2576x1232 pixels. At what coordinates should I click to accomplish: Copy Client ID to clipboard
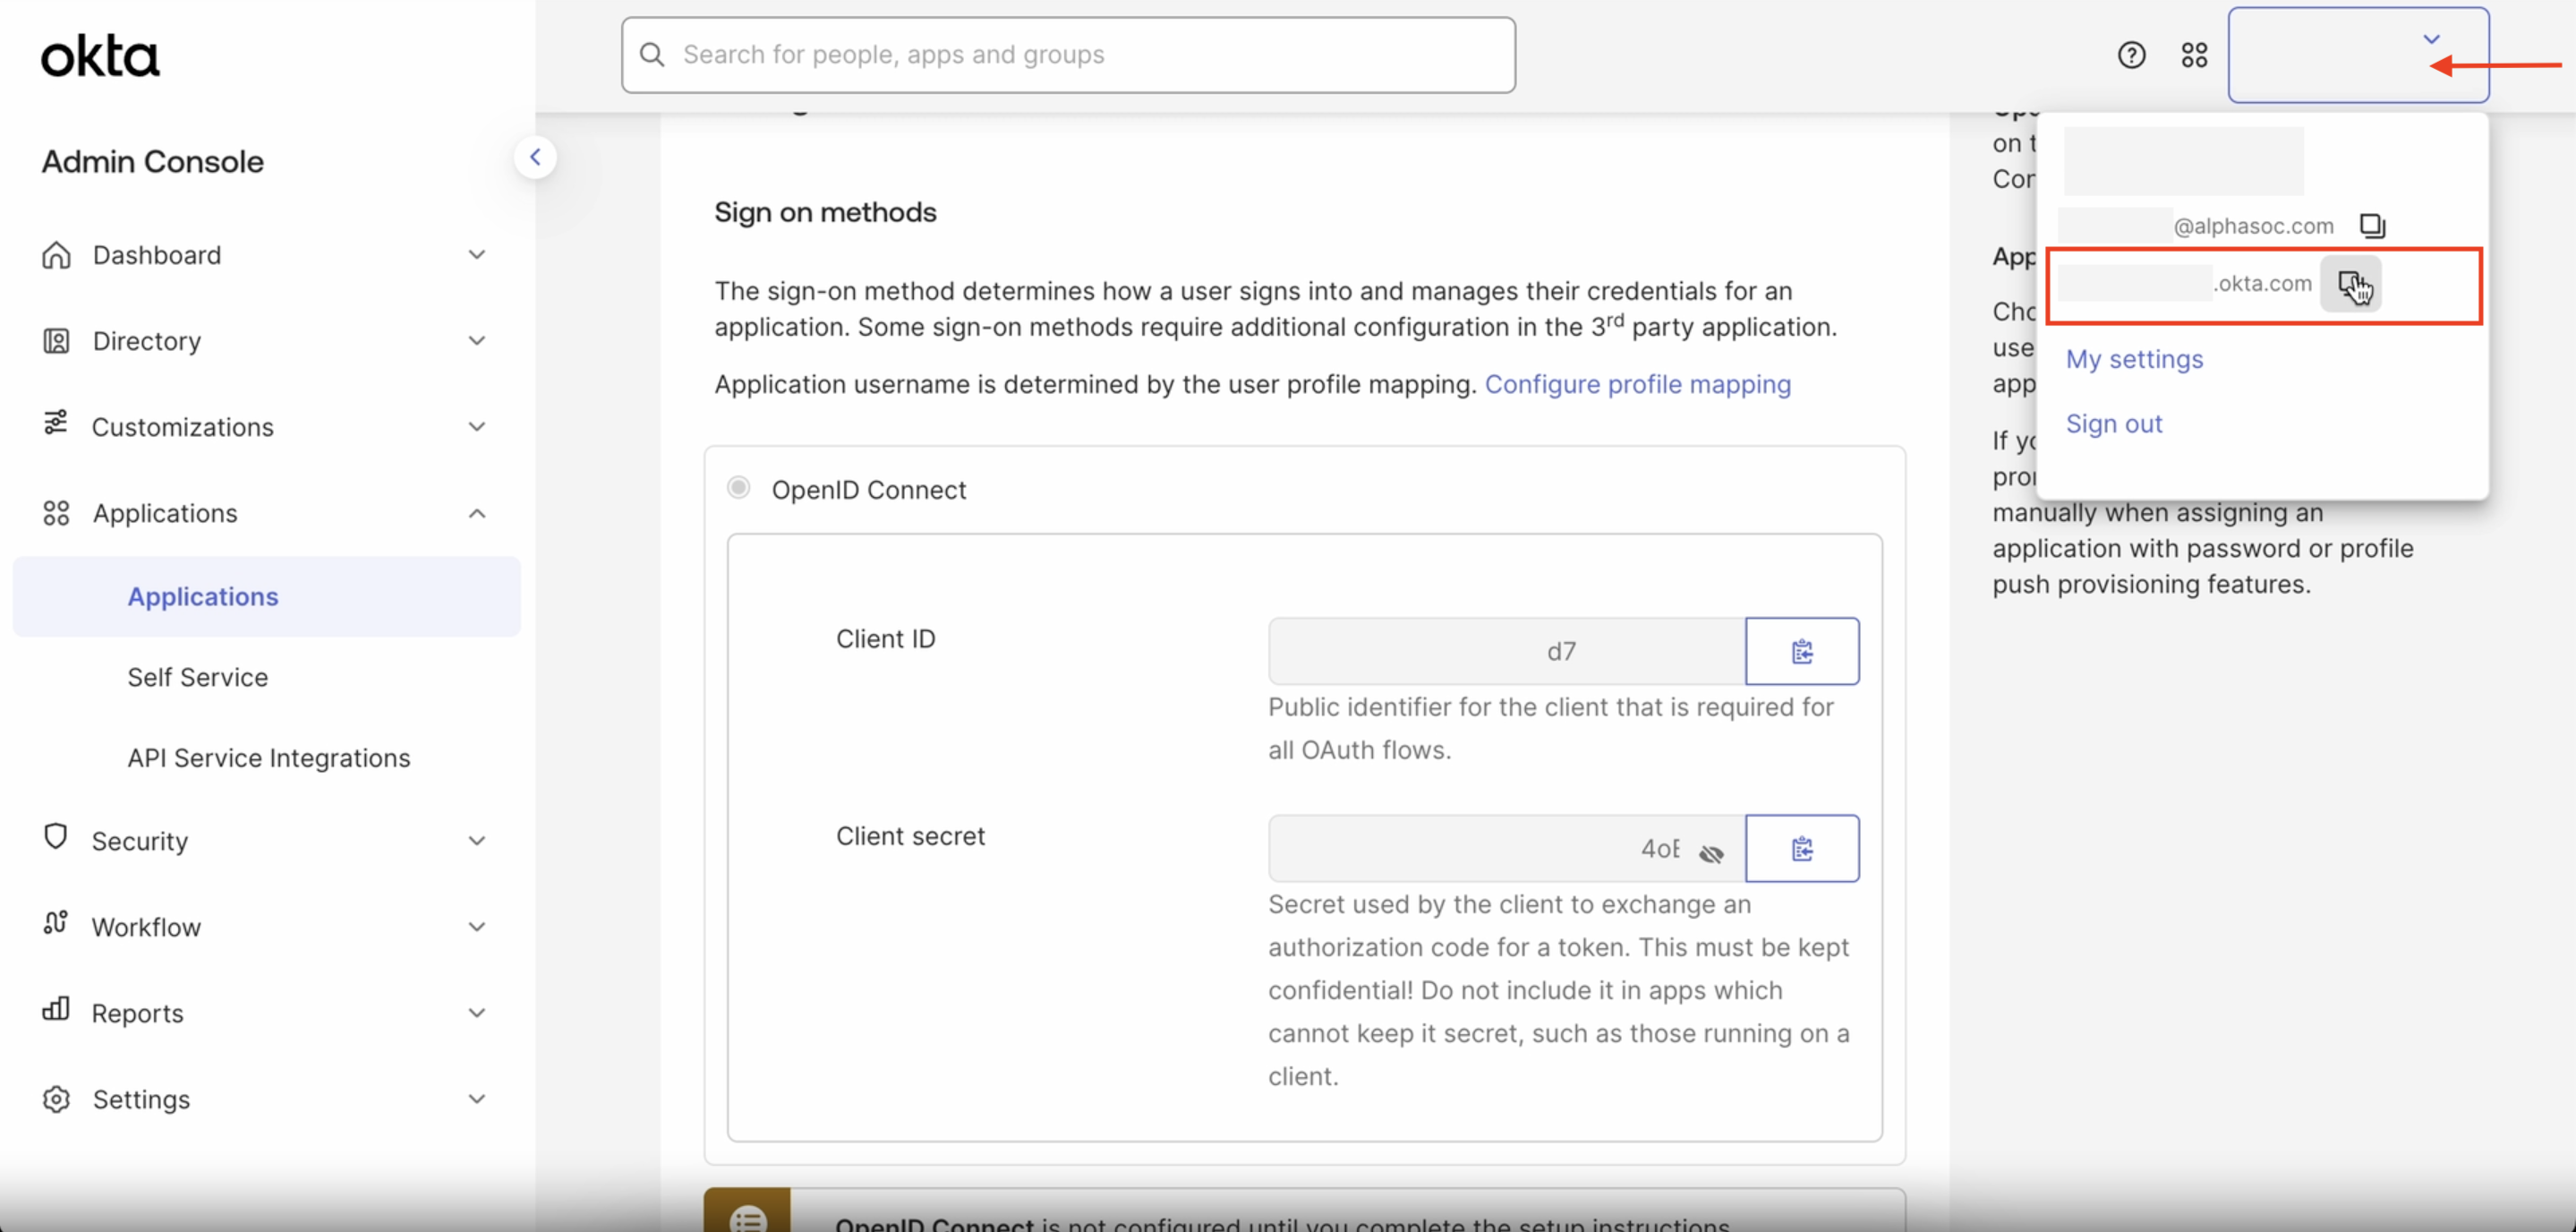click(1802, 652)
